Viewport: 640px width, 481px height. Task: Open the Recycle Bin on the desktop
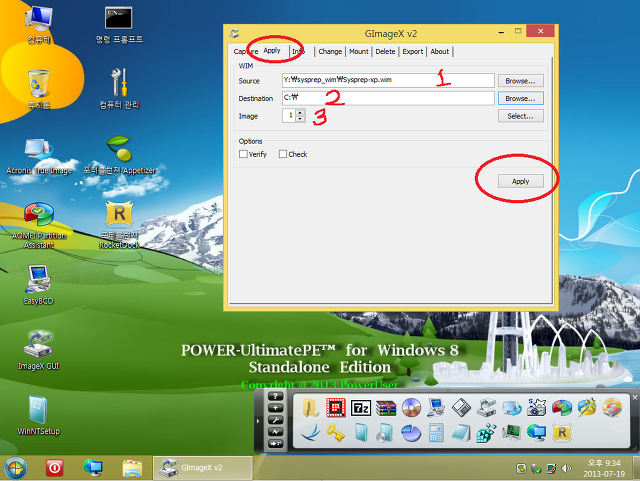click(x=39, y=89)
